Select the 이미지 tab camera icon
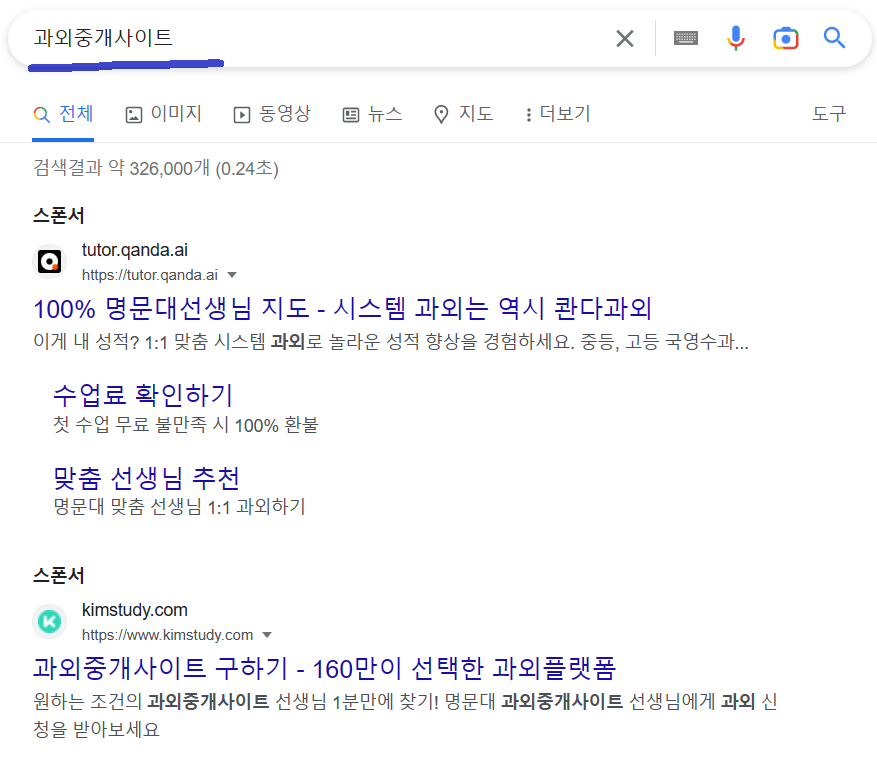Viewport: 877px width, 782px height. [x=133, y=114]
